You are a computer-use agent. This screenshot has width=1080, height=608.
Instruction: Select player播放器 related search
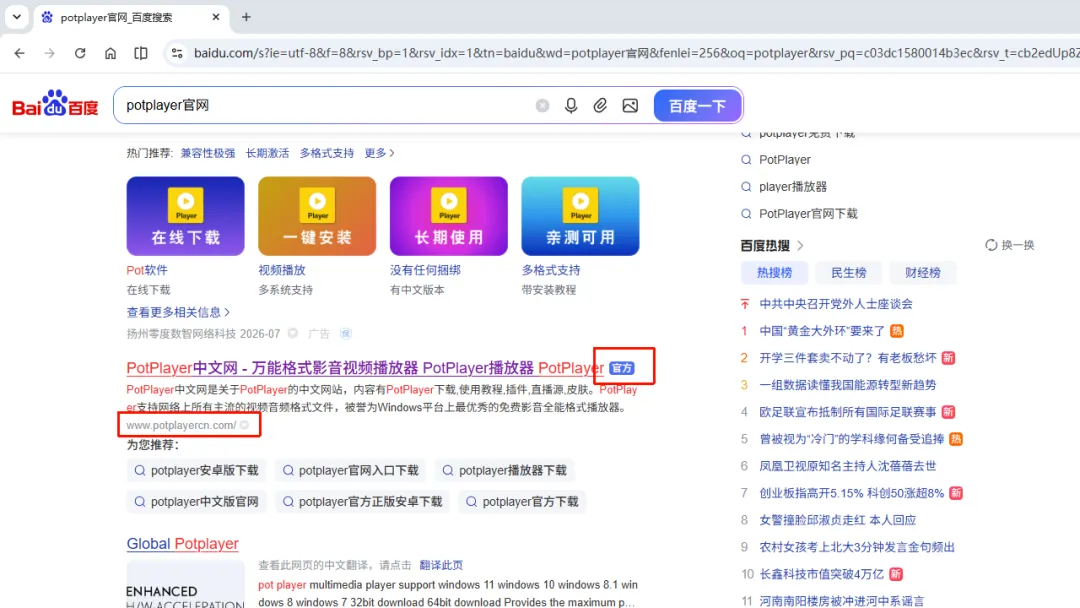793,187
